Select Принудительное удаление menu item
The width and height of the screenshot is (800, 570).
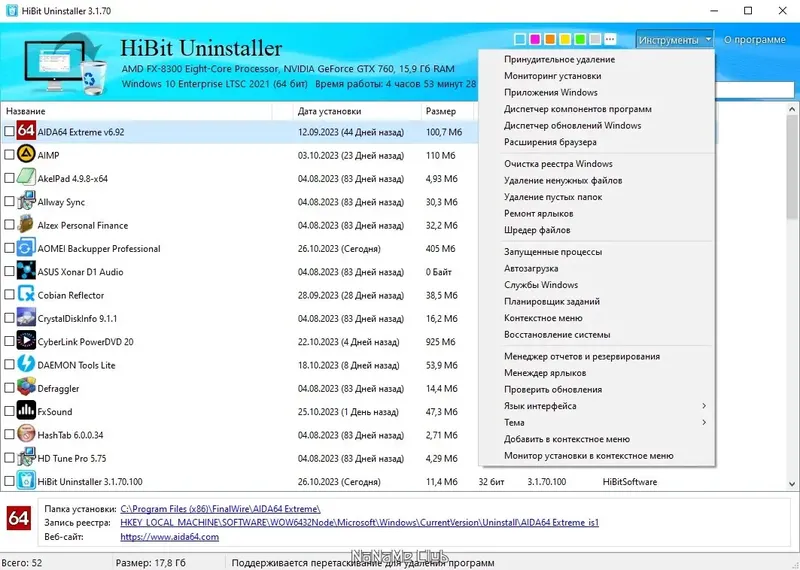(x=597, y=59)
